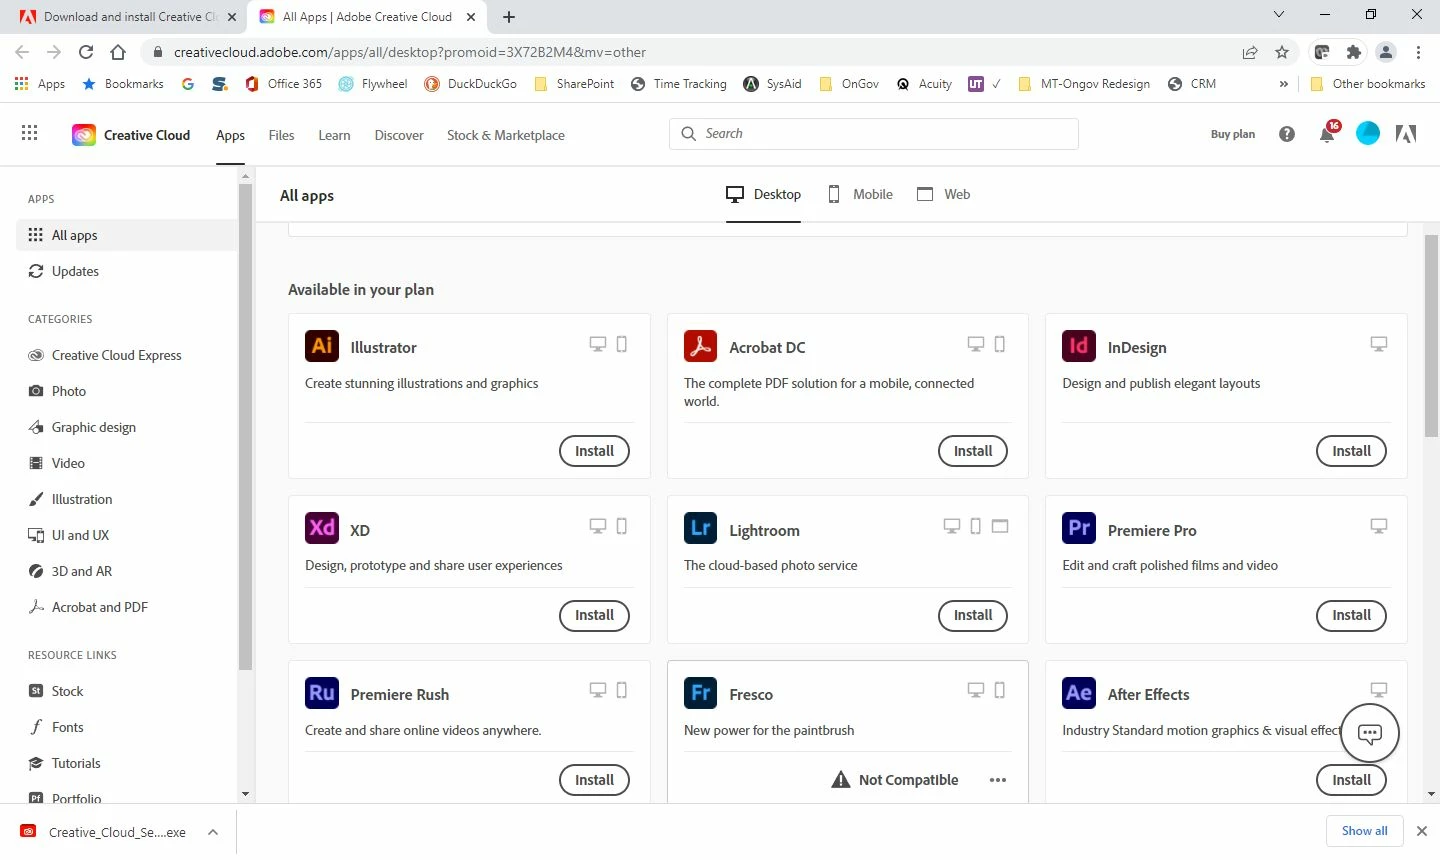Share this page via address bar icon
The image size is (1440, 860).
(x=1250, y=52)
